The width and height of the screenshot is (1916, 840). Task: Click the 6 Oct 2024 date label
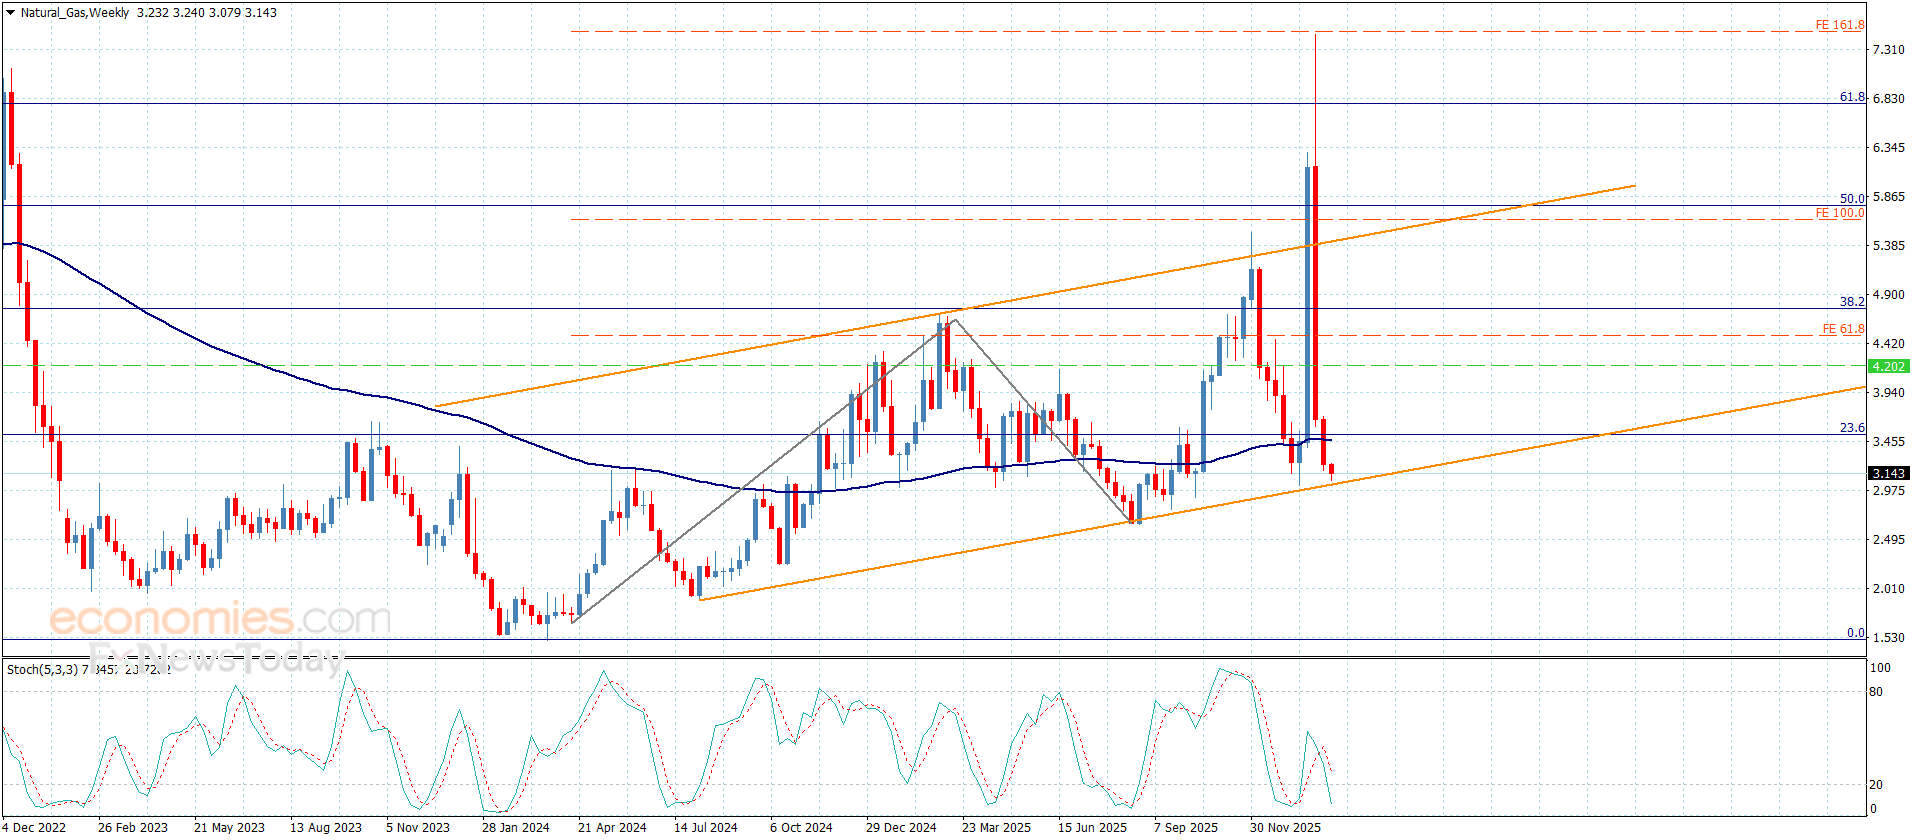tap(801, 827)
